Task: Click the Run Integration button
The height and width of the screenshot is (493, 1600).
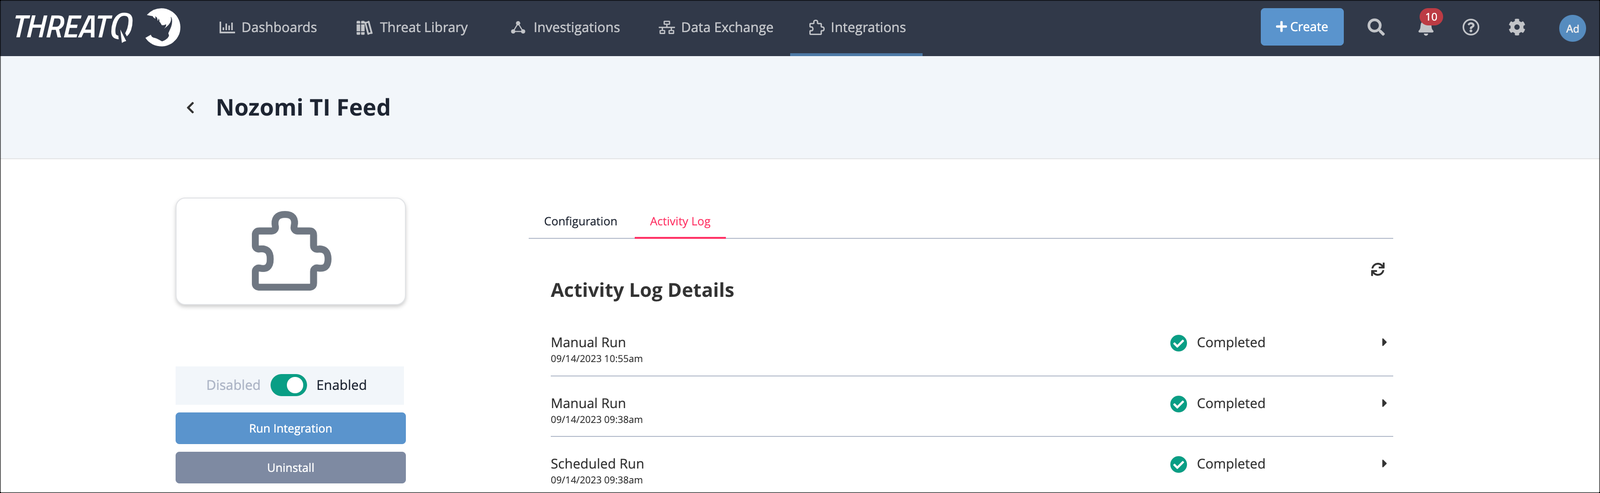Action: pos(291,428)
